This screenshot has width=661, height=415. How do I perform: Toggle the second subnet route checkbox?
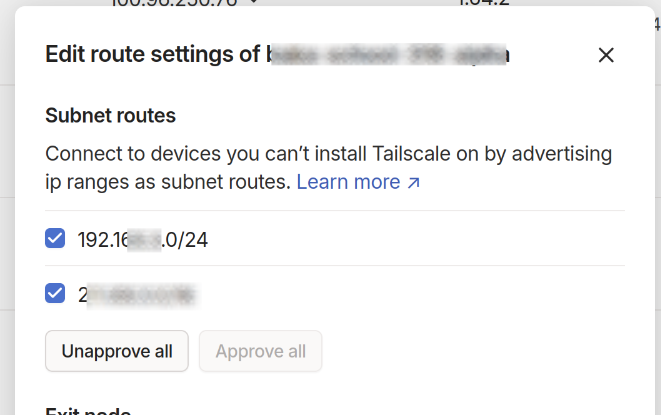point(55,294)
